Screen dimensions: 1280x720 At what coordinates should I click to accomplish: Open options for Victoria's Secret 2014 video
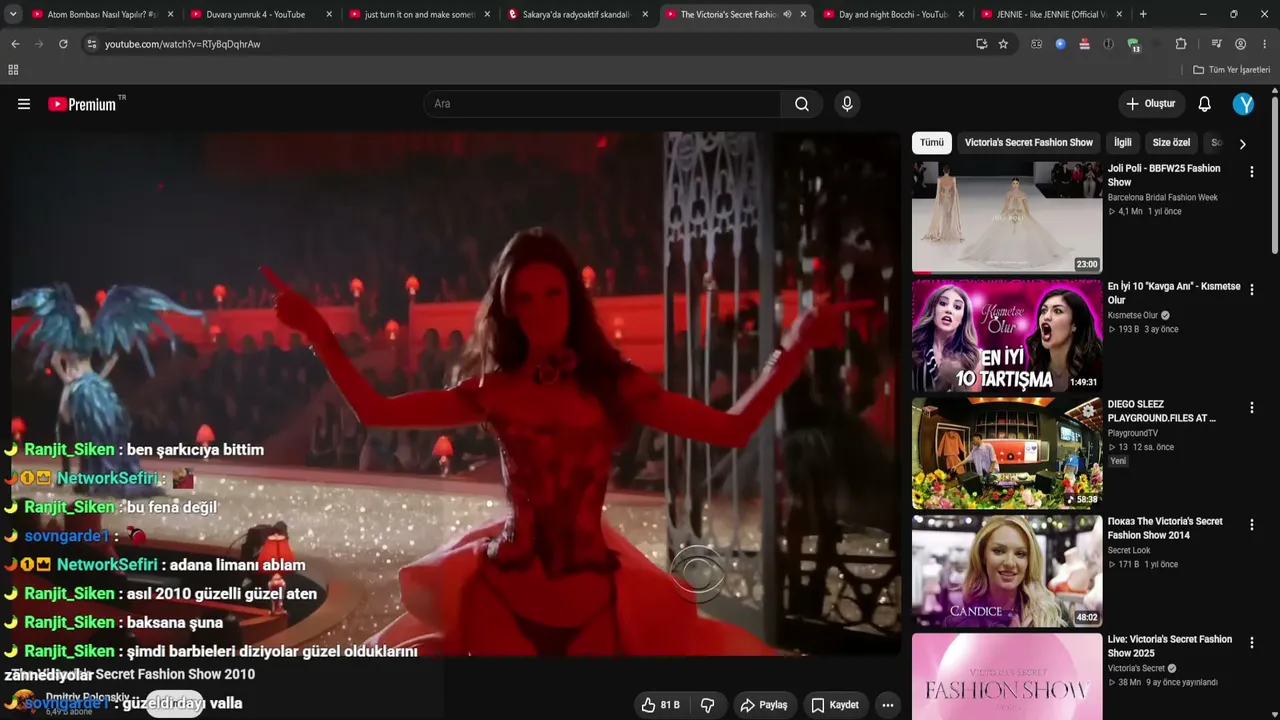[x=1251, y=525]
